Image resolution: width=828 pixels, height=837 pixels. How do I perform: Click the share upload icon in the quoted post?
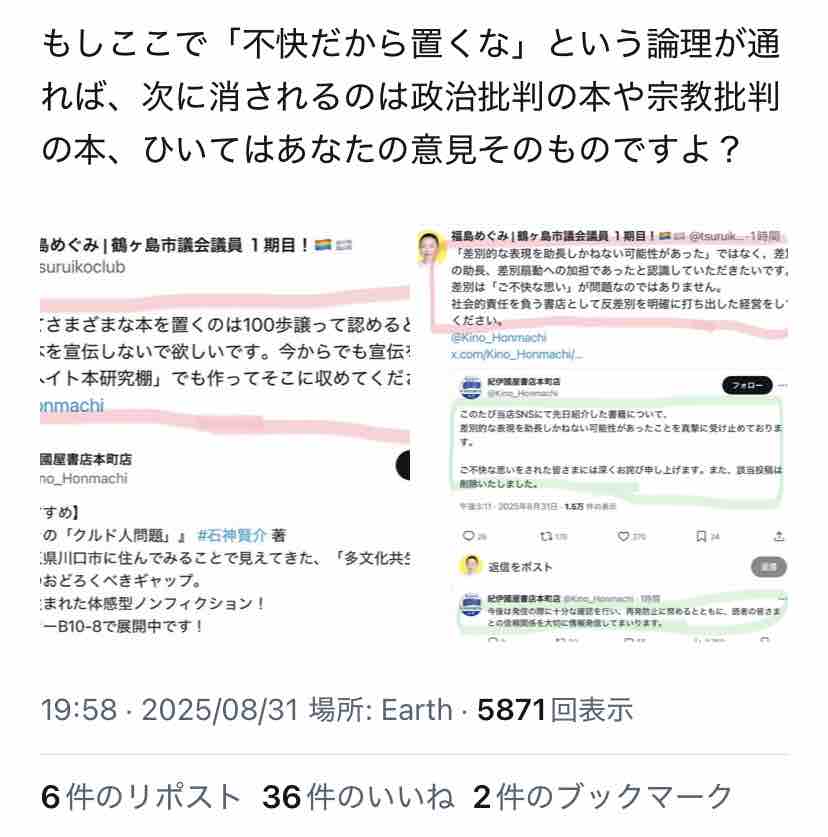(779, 536)
